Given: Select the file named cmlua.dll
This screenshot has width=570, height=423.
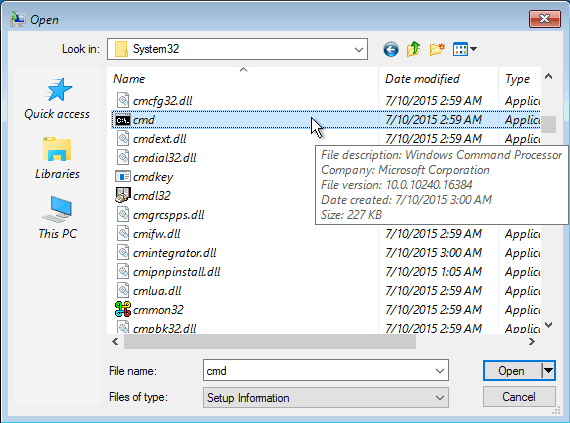Looking at the screenshot, I should pos(157,291).
